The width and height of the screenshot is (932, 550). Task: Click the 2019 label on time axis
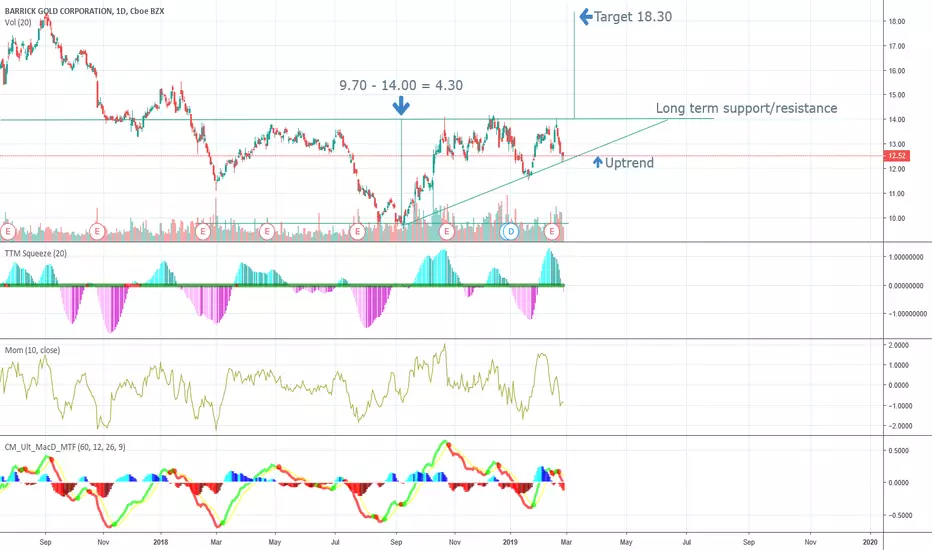pyautogui.click(x=510, y=542)
